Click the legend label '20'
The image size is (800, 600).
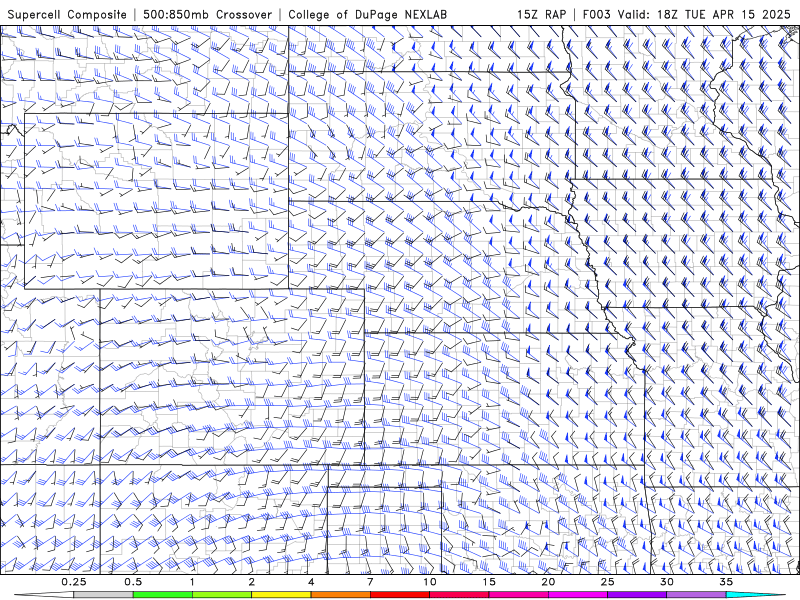pyautogui.click(x=548, y=582)
